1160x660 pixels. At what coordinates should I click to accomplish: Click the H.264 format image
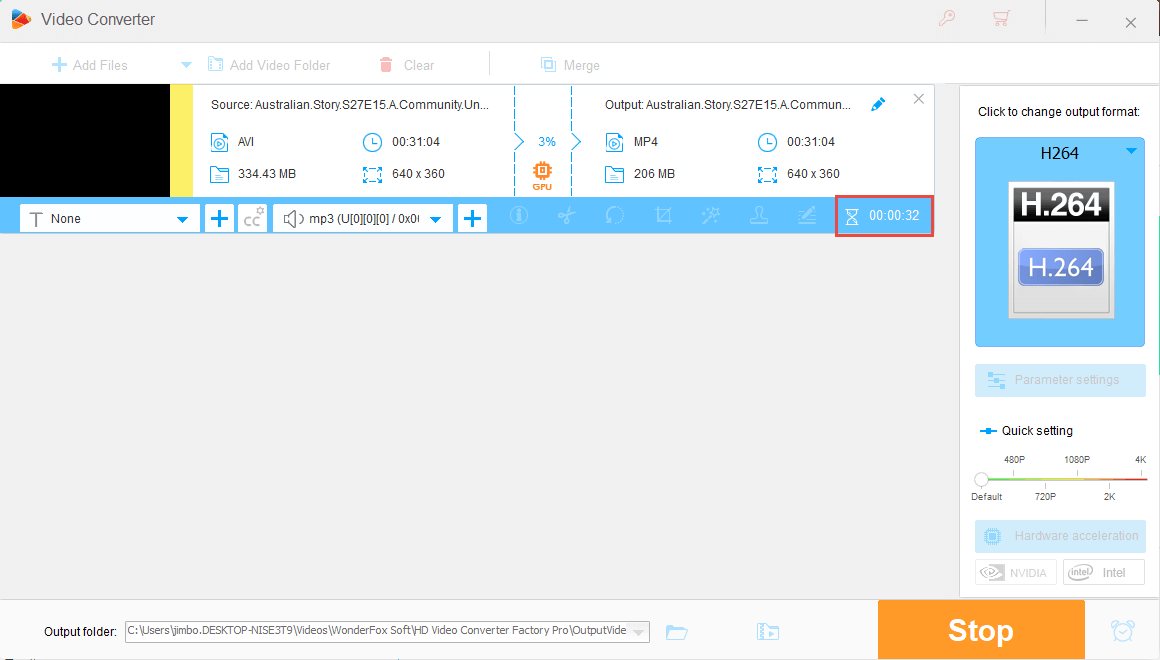[1061, 250]
